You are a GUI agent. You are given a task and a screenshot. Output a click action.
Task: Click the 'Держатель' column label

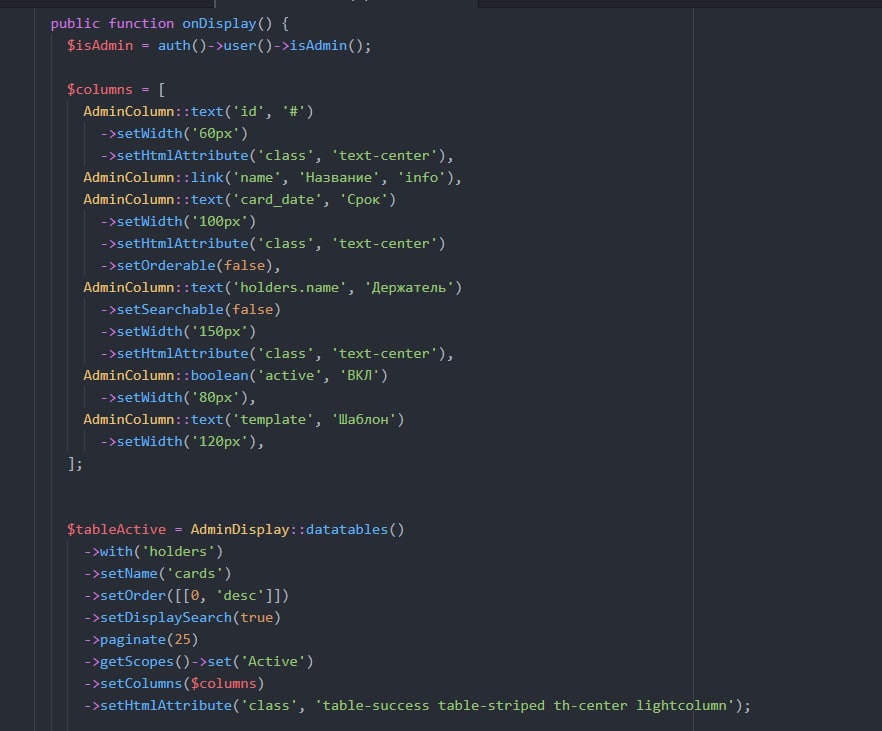coord(408,287)
